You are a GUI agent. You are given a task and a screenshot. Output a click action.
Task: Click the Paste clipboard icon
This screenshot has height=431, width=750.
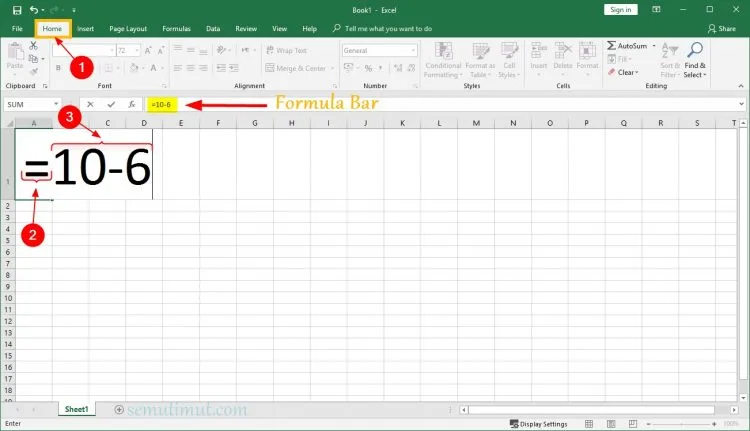pos(15,52)
